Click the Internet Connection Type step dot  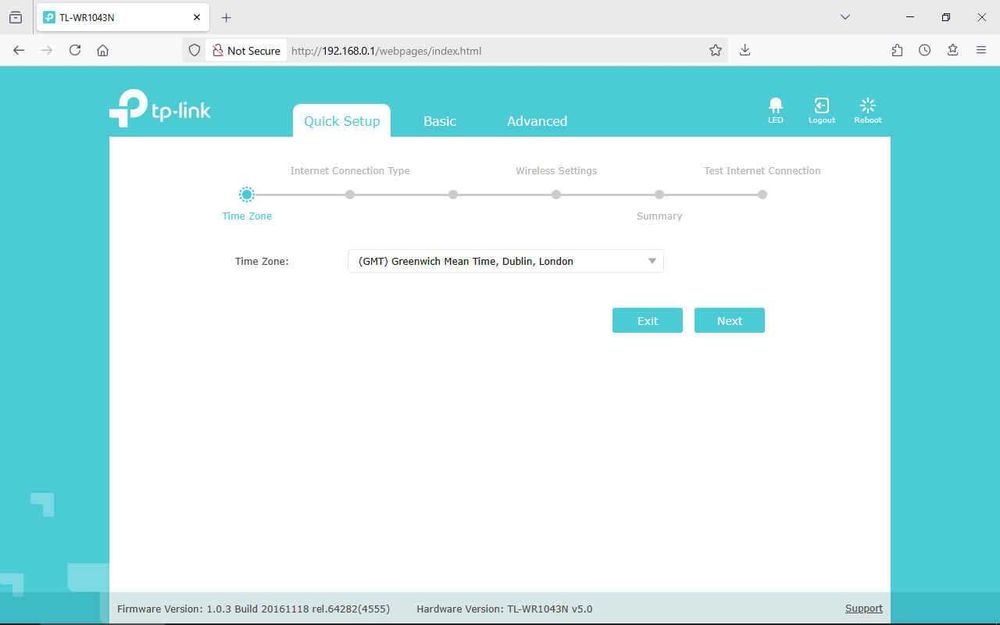point(349,195)
